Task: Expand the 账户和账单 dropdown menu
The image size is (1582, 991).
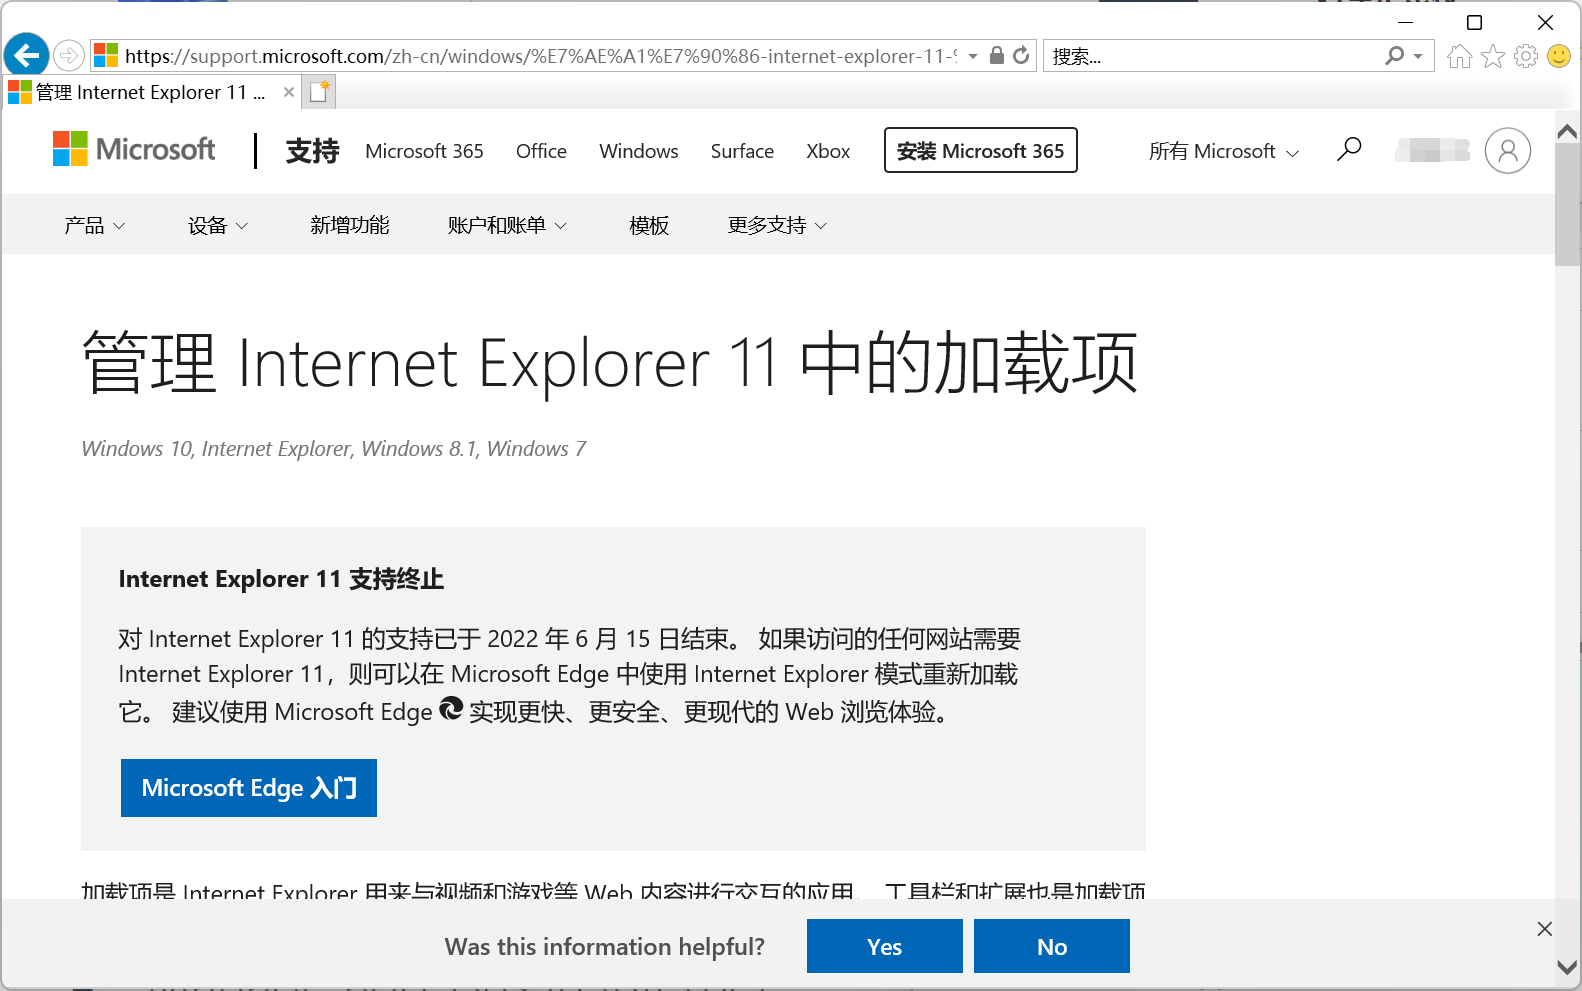Action: click(x=506, y=226)
